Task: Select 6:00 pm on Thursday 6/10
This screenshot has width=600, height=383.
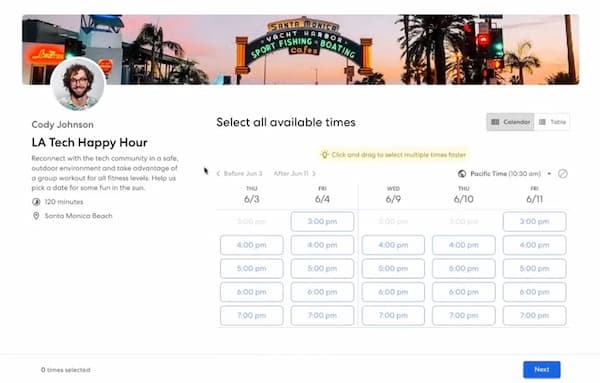Action: (x=464, y=292)
